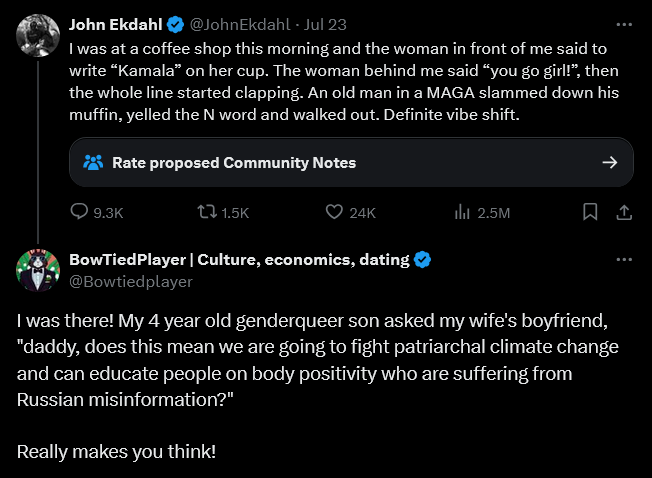
Task: Open Rate proposed Community Notes
Action: tap(351, 162)
